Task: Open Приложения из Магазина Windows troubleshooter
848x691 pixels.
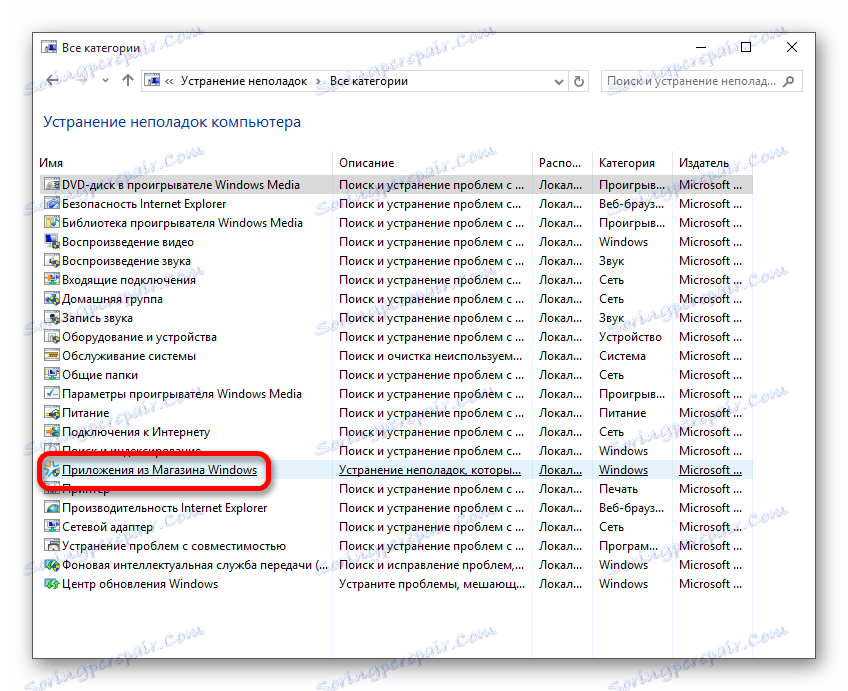Action: pyautogui.click(x=160, y=470)
